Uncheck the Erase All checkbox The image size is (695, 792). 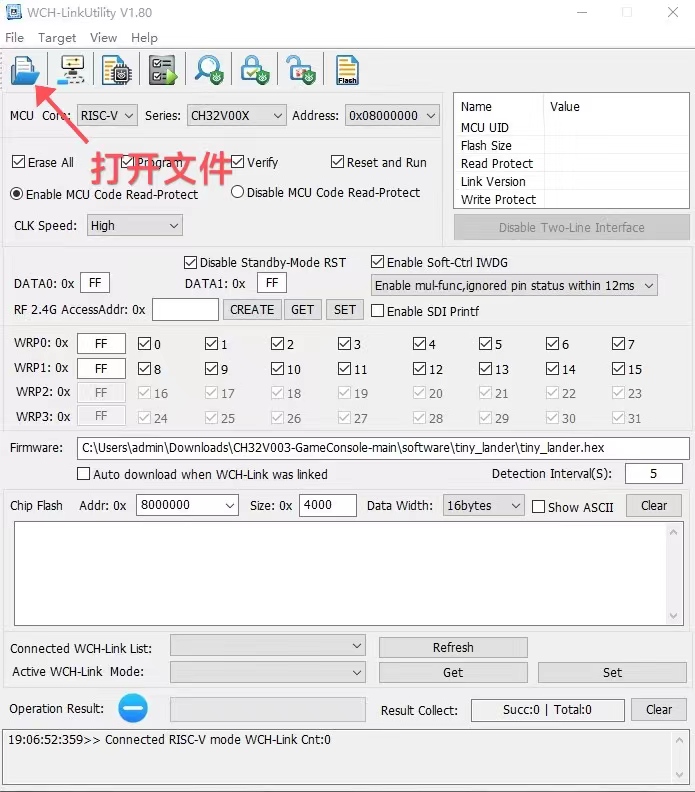18,162
